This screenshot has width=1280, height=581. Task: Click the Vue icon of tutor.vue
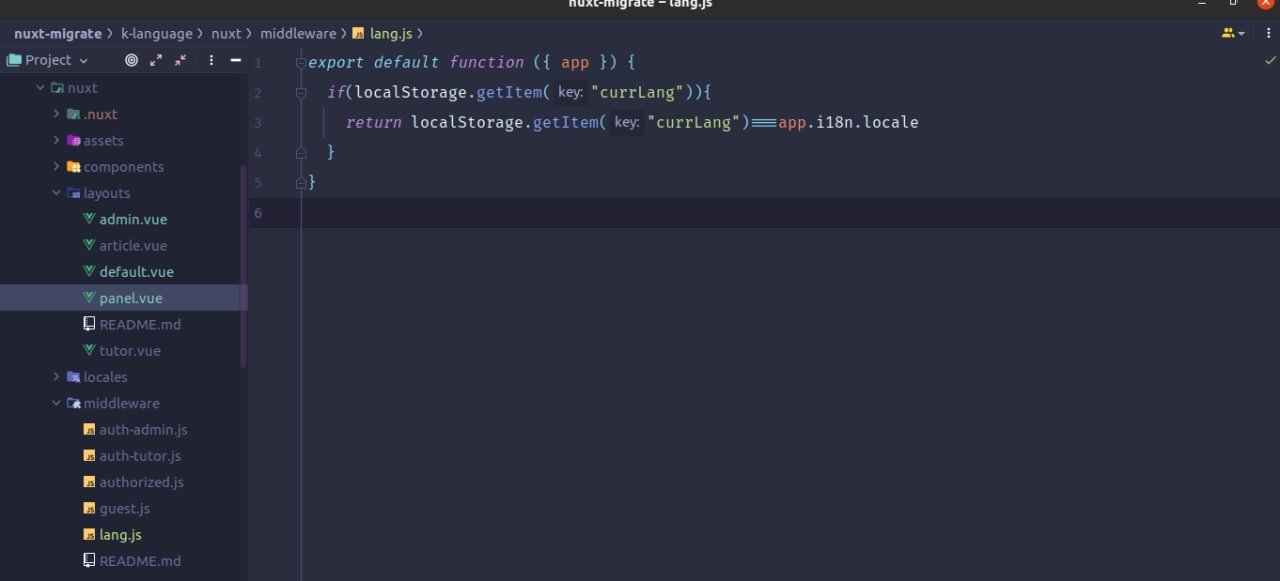89,350
